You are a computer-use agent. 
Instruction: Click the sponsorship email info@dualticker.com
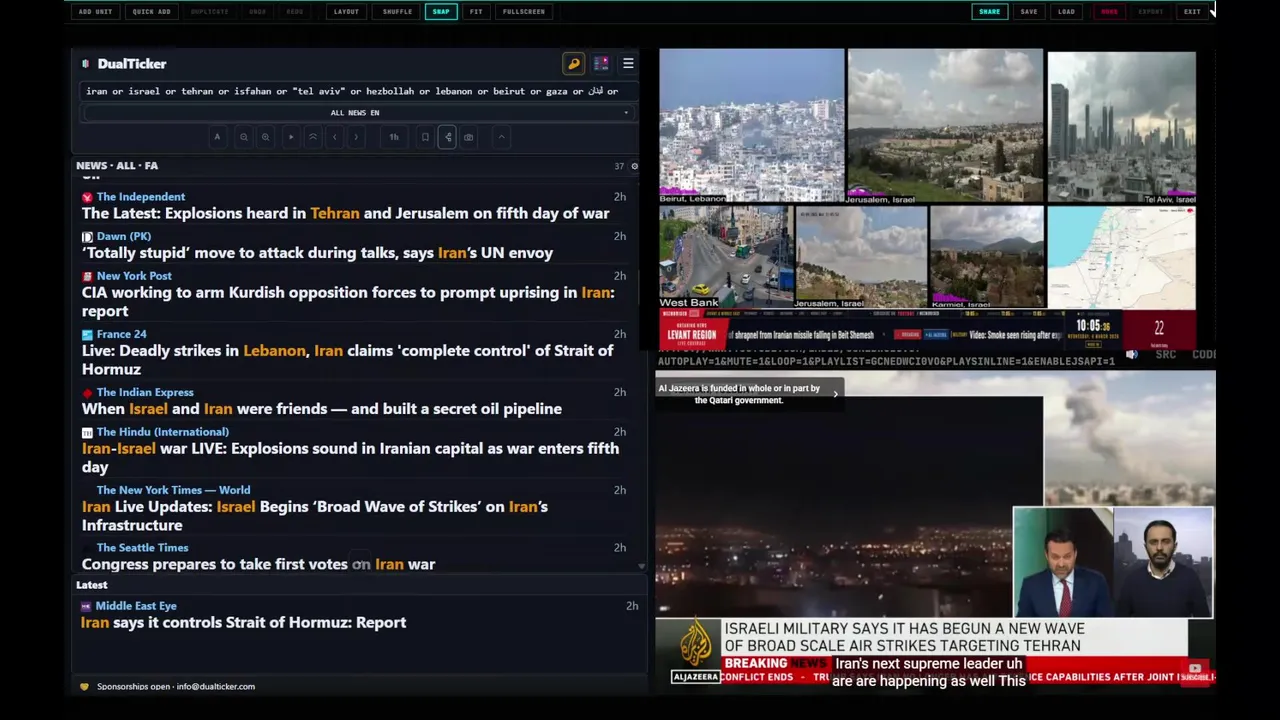[x=215, y=686]
